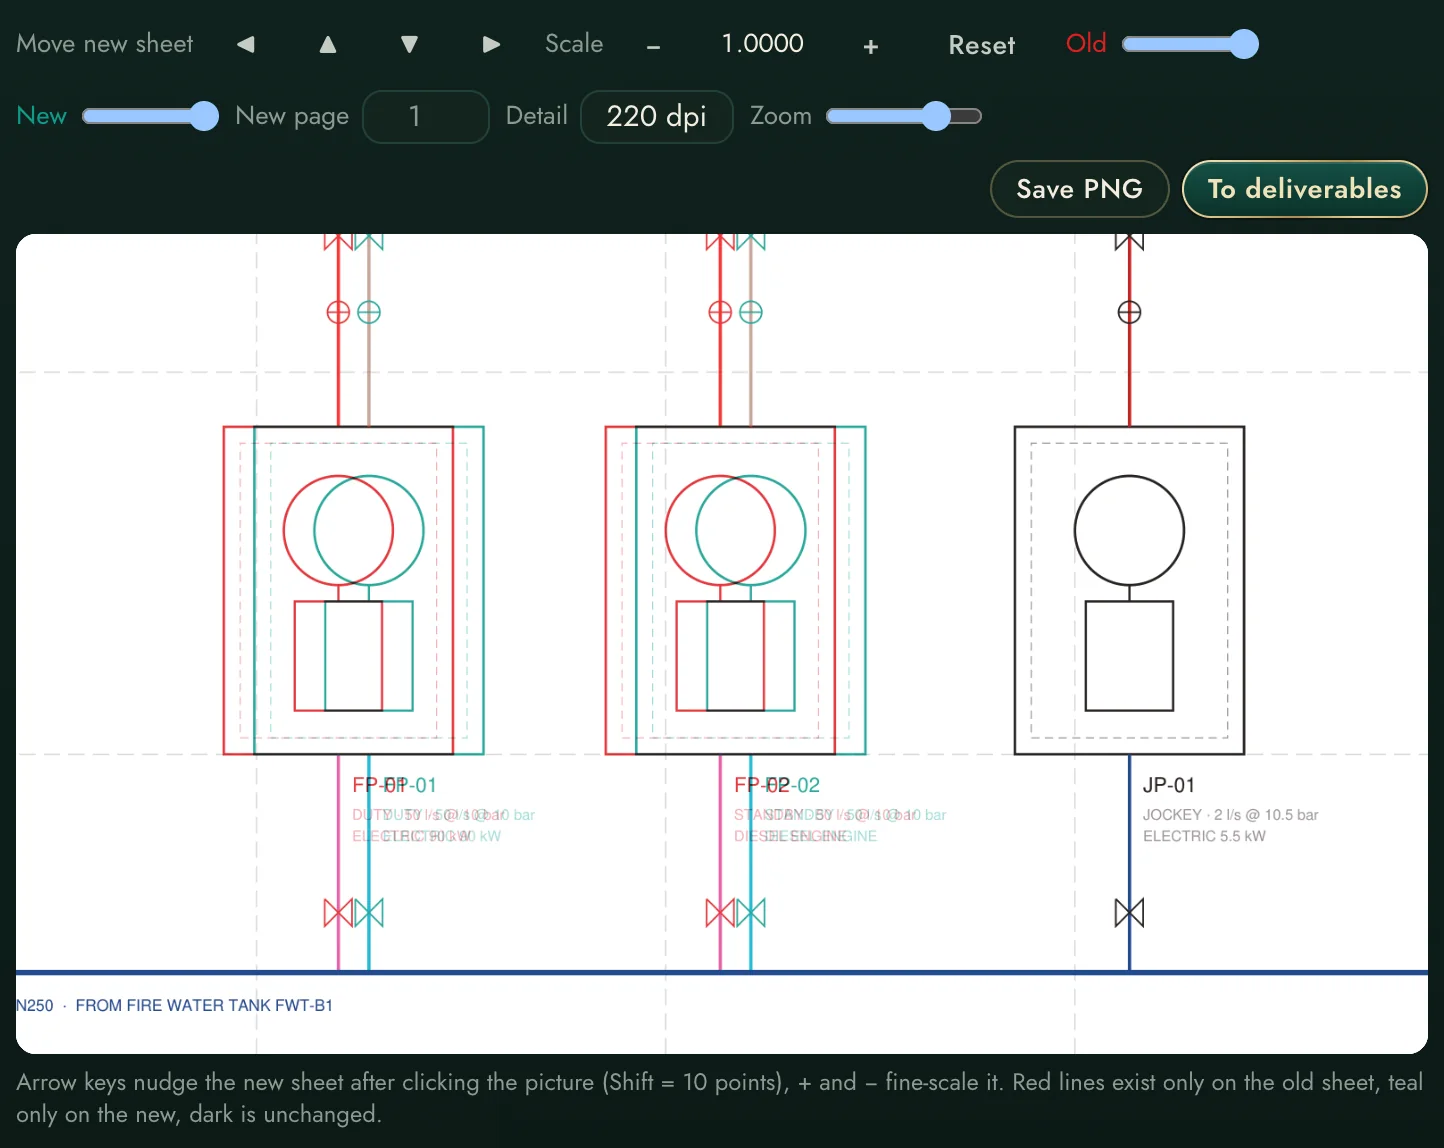Reset the sheet alignment
This screenshot has width=1444, height=1148.
[x=982, y=45]
